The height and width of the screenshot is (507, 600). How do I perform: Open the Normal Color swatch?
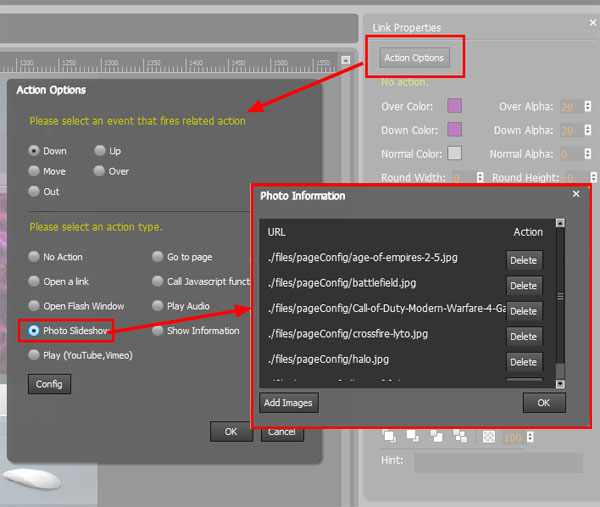pyautogui.click(x=455, y=153)
